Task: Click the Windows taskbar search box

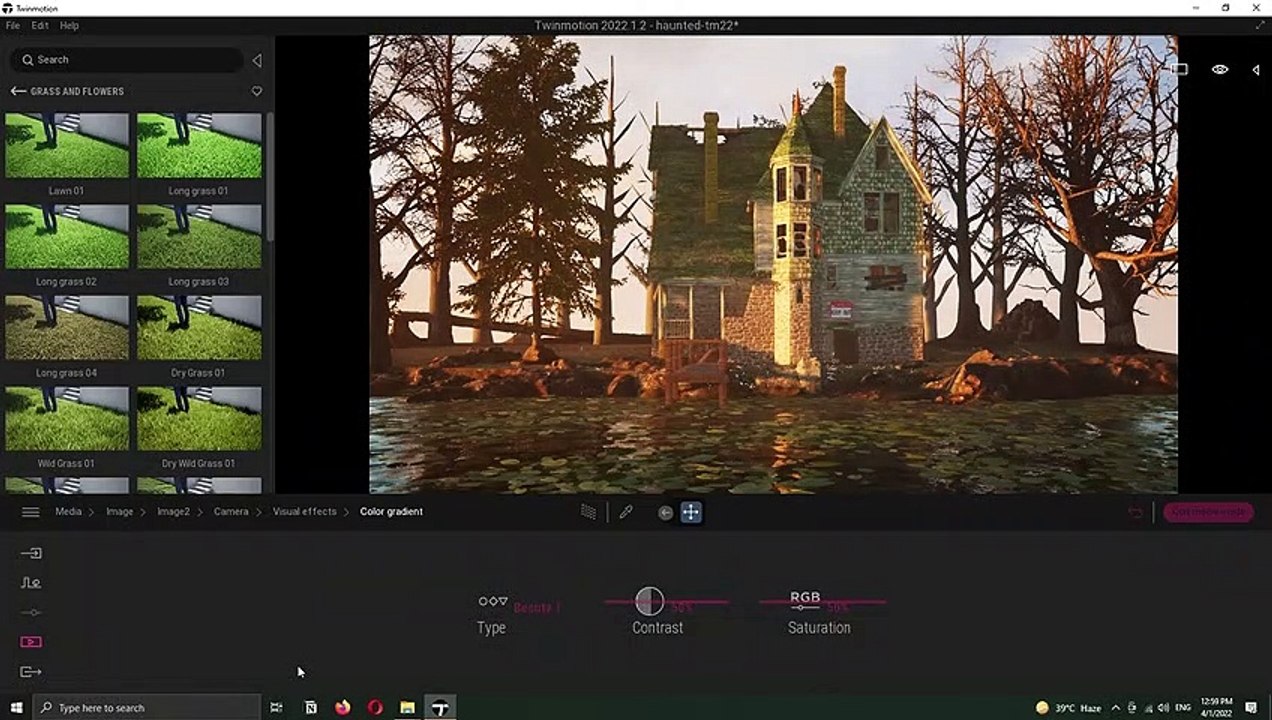Action: 147,708
